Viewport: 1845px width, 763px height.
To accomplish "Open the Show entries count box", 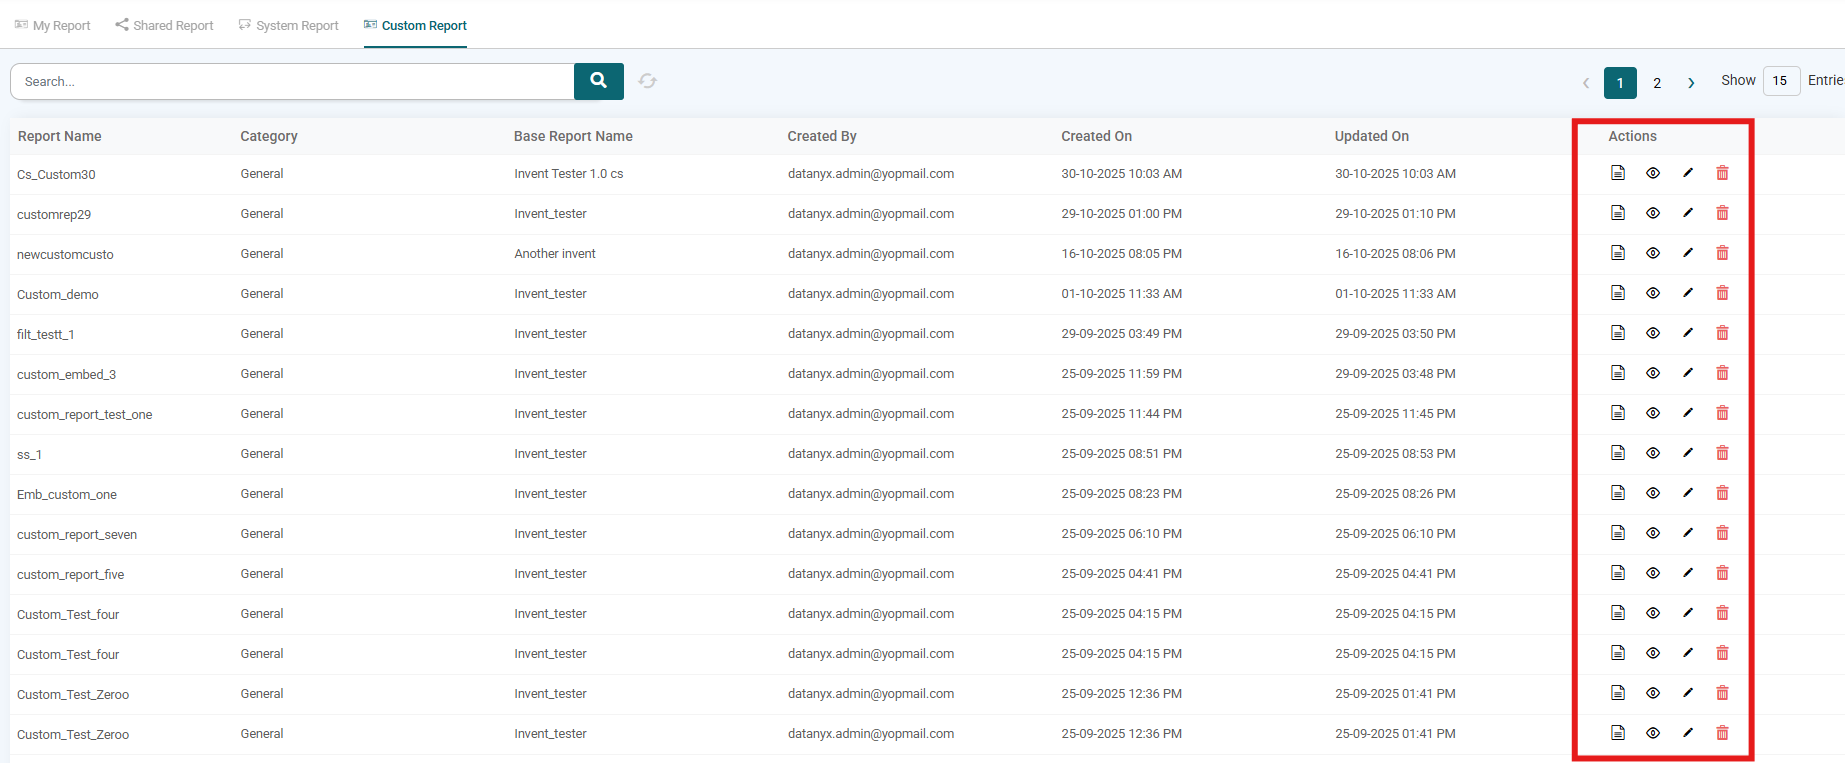I will (x=1781, y=81).
